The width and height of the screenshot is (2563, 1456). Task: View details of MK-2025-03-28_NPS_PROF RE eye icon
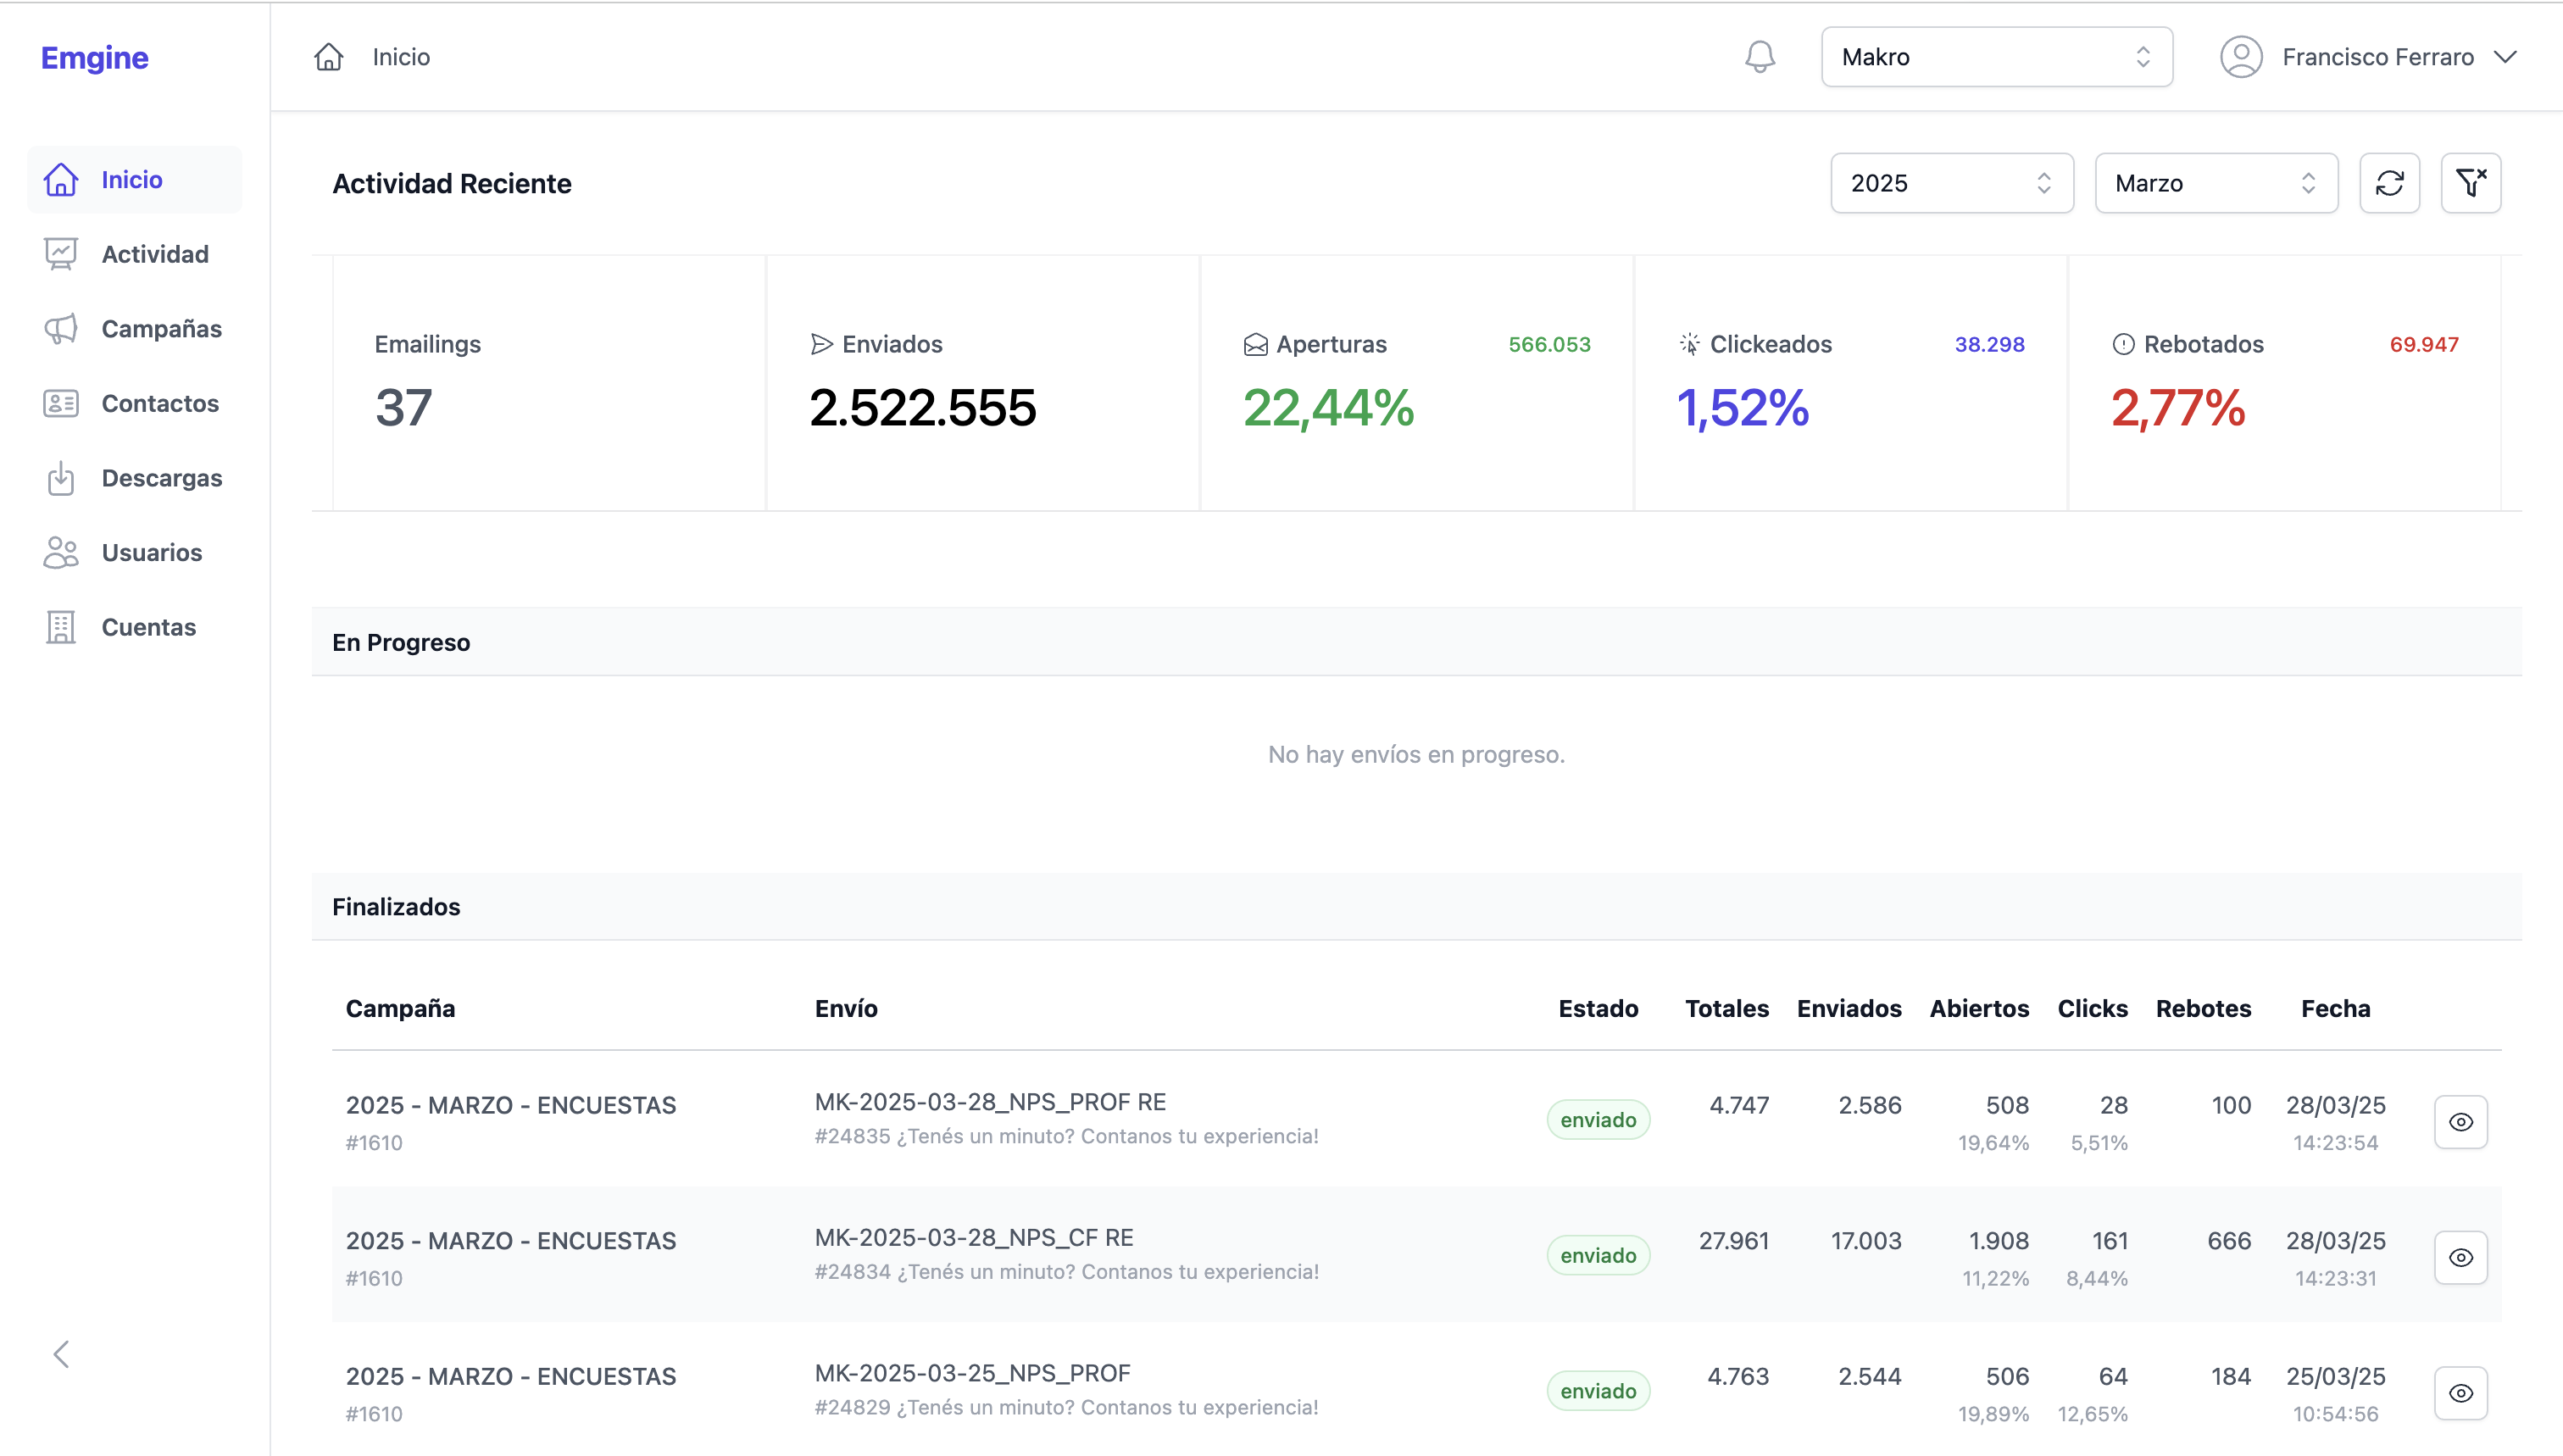(2460, 1122)
